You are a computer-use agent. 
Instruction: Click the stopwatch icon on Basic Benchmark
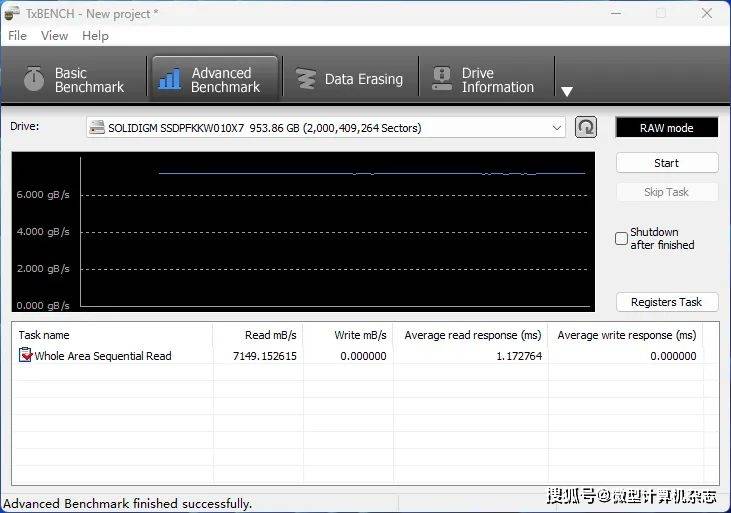pyautogui.click(x=34, y=79)
